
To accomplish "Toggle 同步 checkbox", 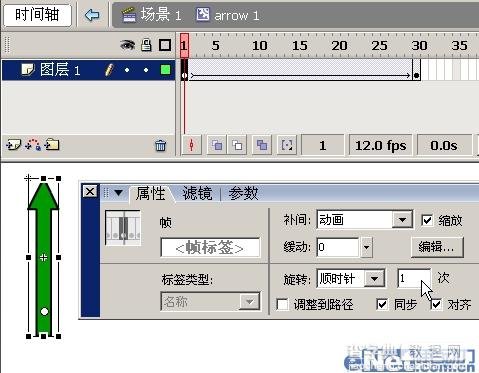I will click(382, 304).
